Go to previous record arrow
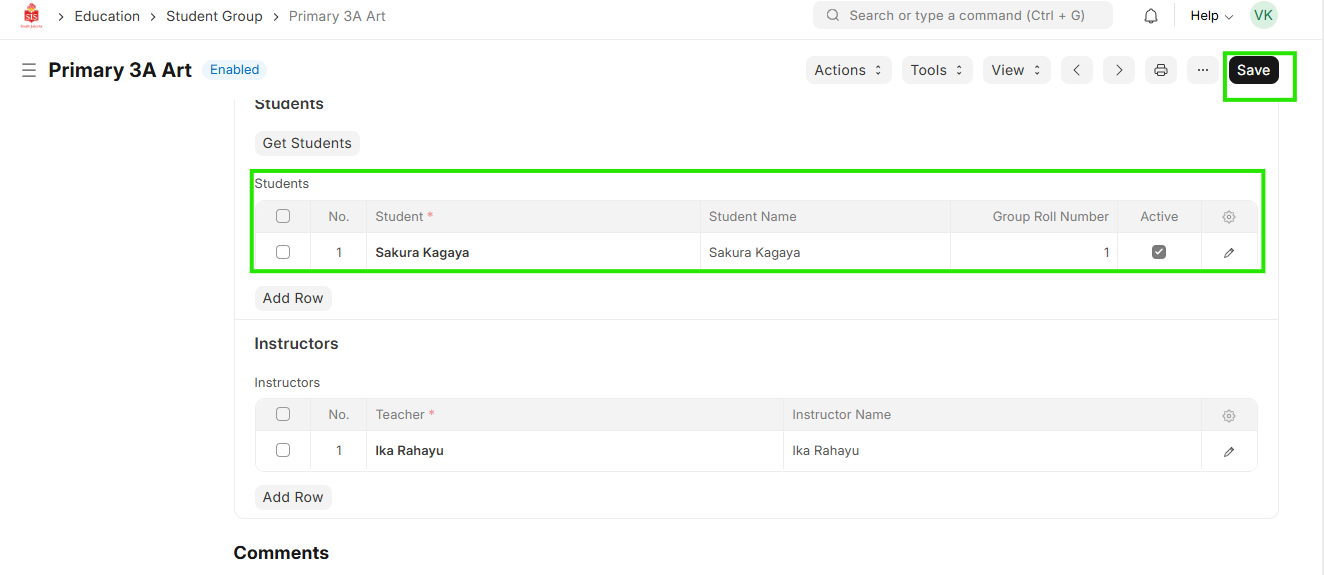Image resolution: width=1324 pixels, height=575 pixels. (x=1076, y=70)
